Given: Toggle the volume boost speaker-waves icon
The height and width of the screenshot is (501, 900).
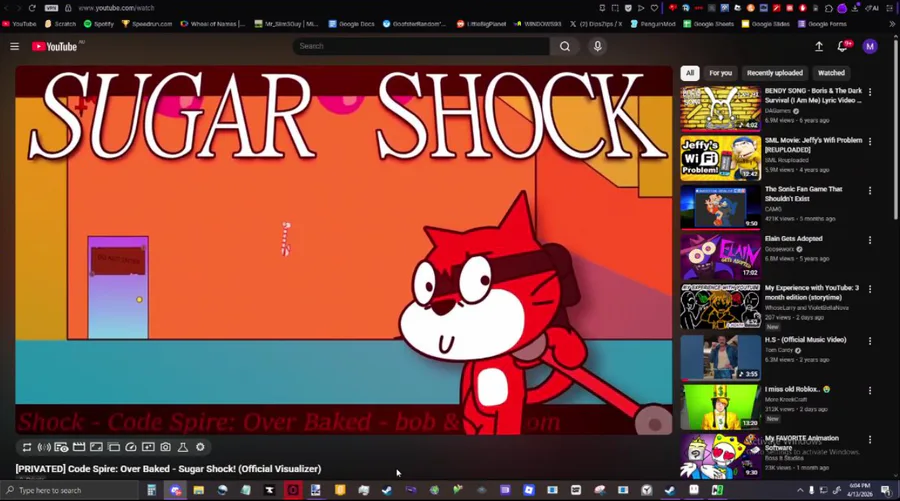Looking at the screenshot, I should click(44, 447).
